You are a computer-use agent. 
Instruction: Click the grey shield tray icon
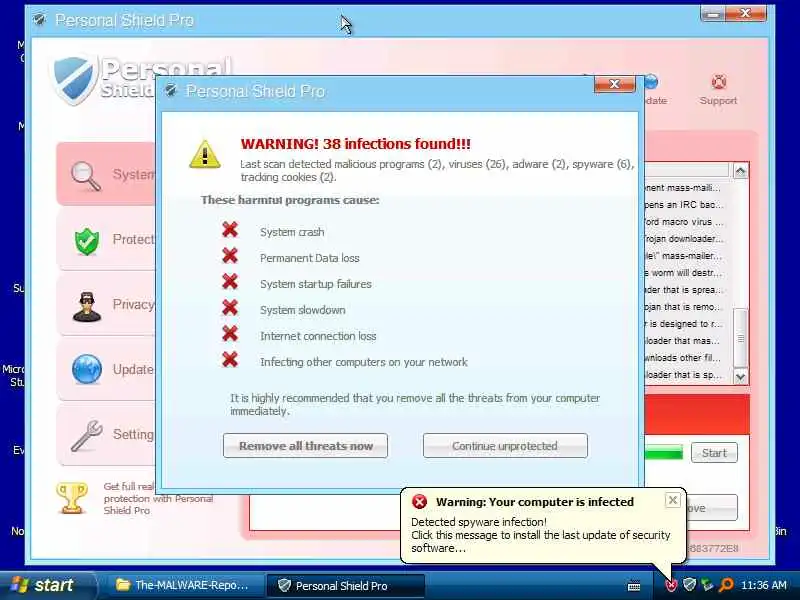point(689,584)
